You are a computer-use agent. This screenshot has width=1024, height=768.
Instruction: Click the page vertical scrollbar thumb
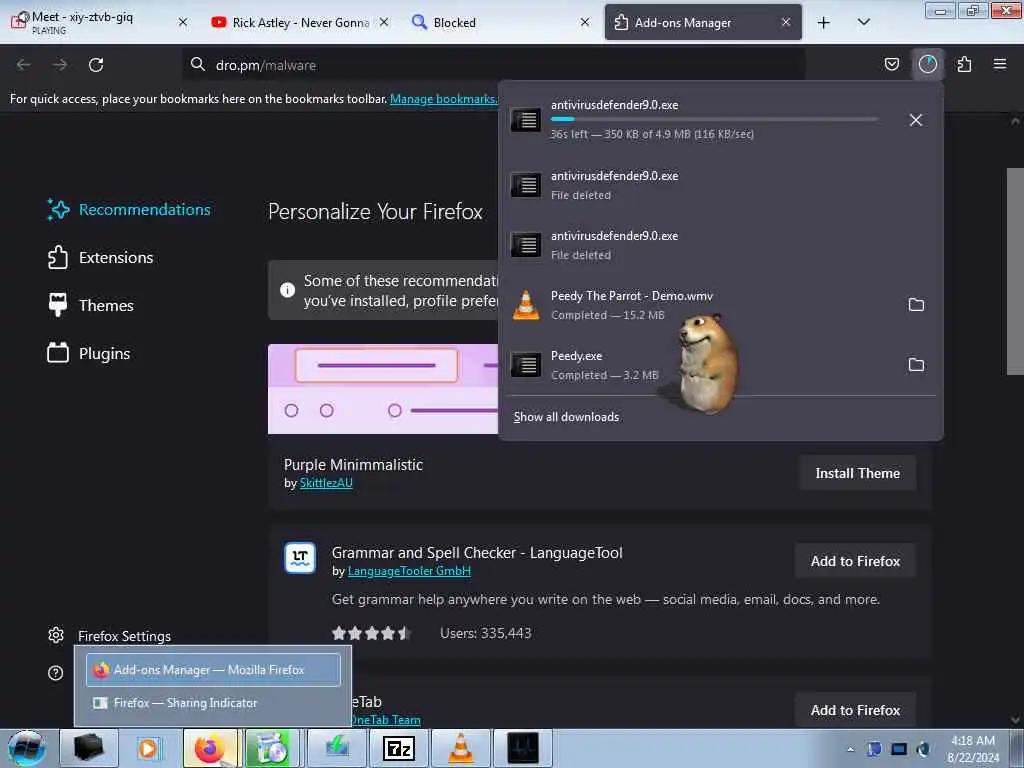[x=1015, y=271]
